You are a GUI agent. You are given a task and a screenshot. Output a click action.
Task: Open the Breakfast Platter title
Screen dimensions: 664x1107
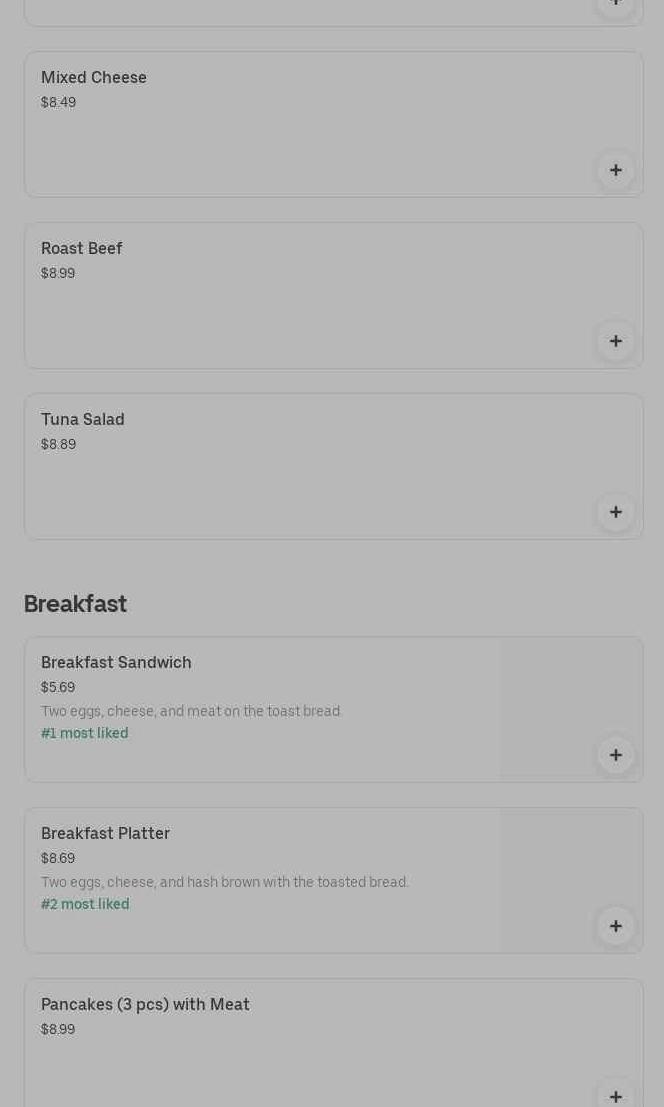click(105, 833)
